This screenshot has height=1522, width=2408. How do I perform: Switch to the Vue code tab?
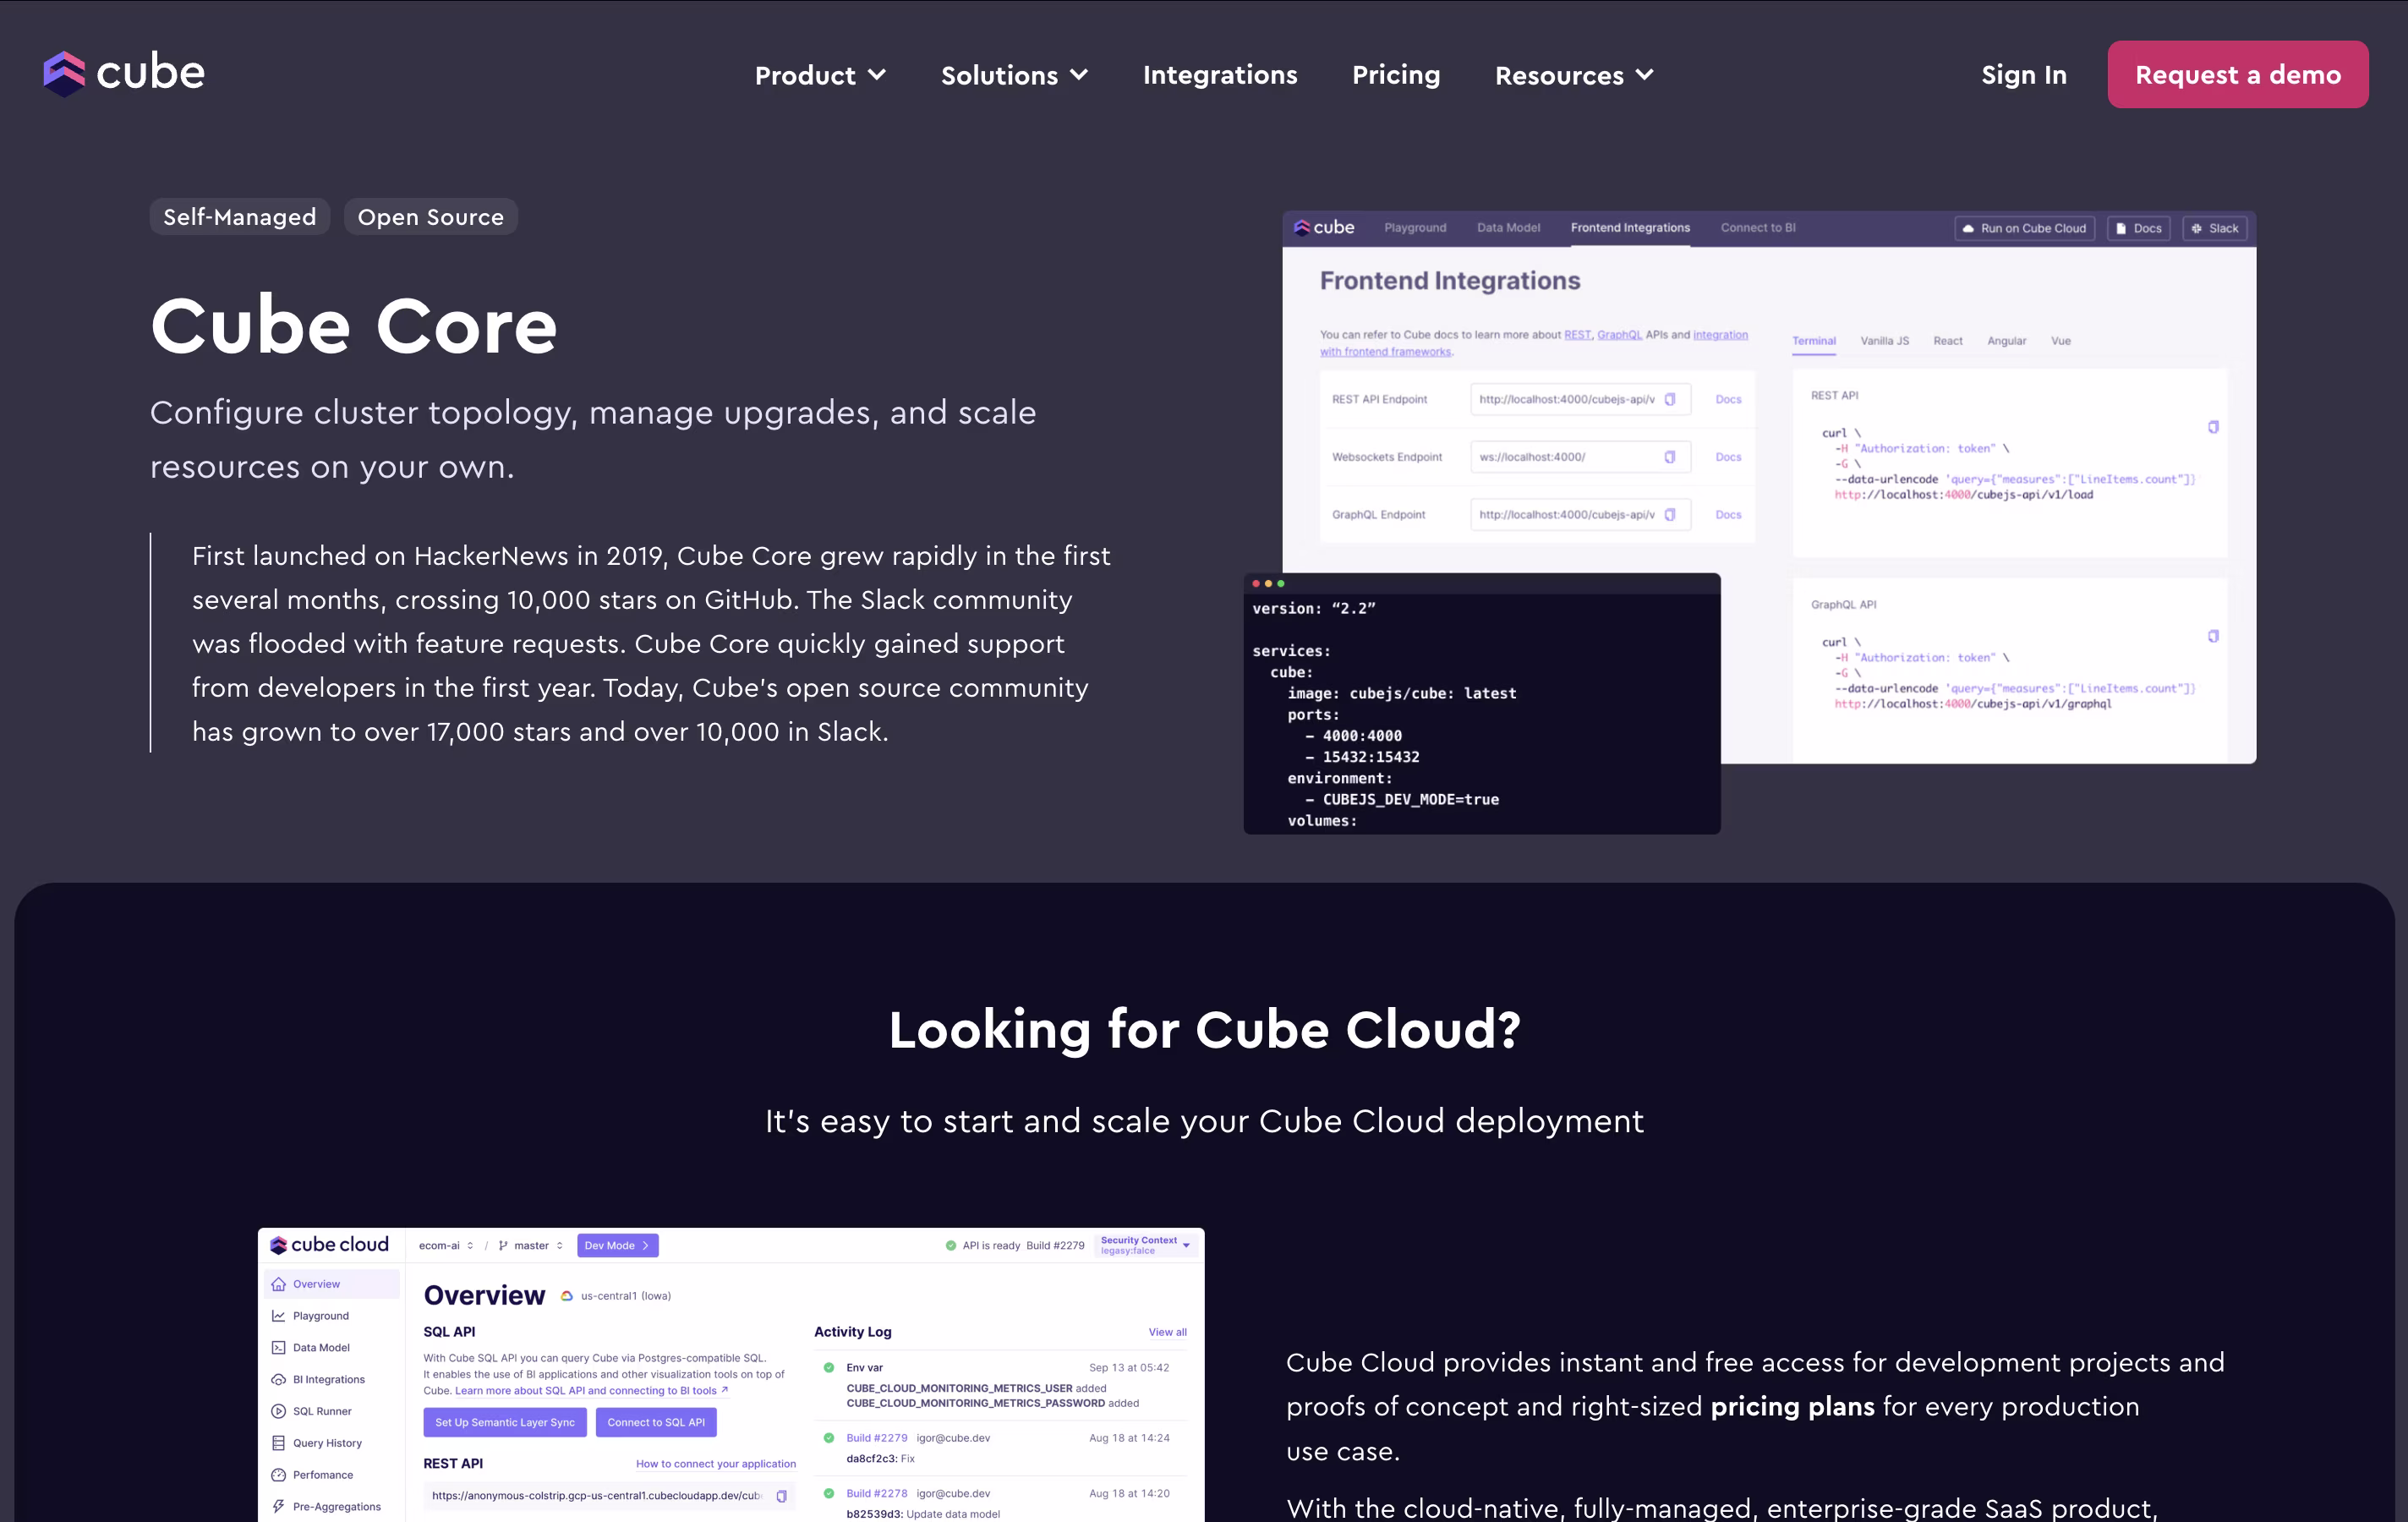coord(2060,341)
